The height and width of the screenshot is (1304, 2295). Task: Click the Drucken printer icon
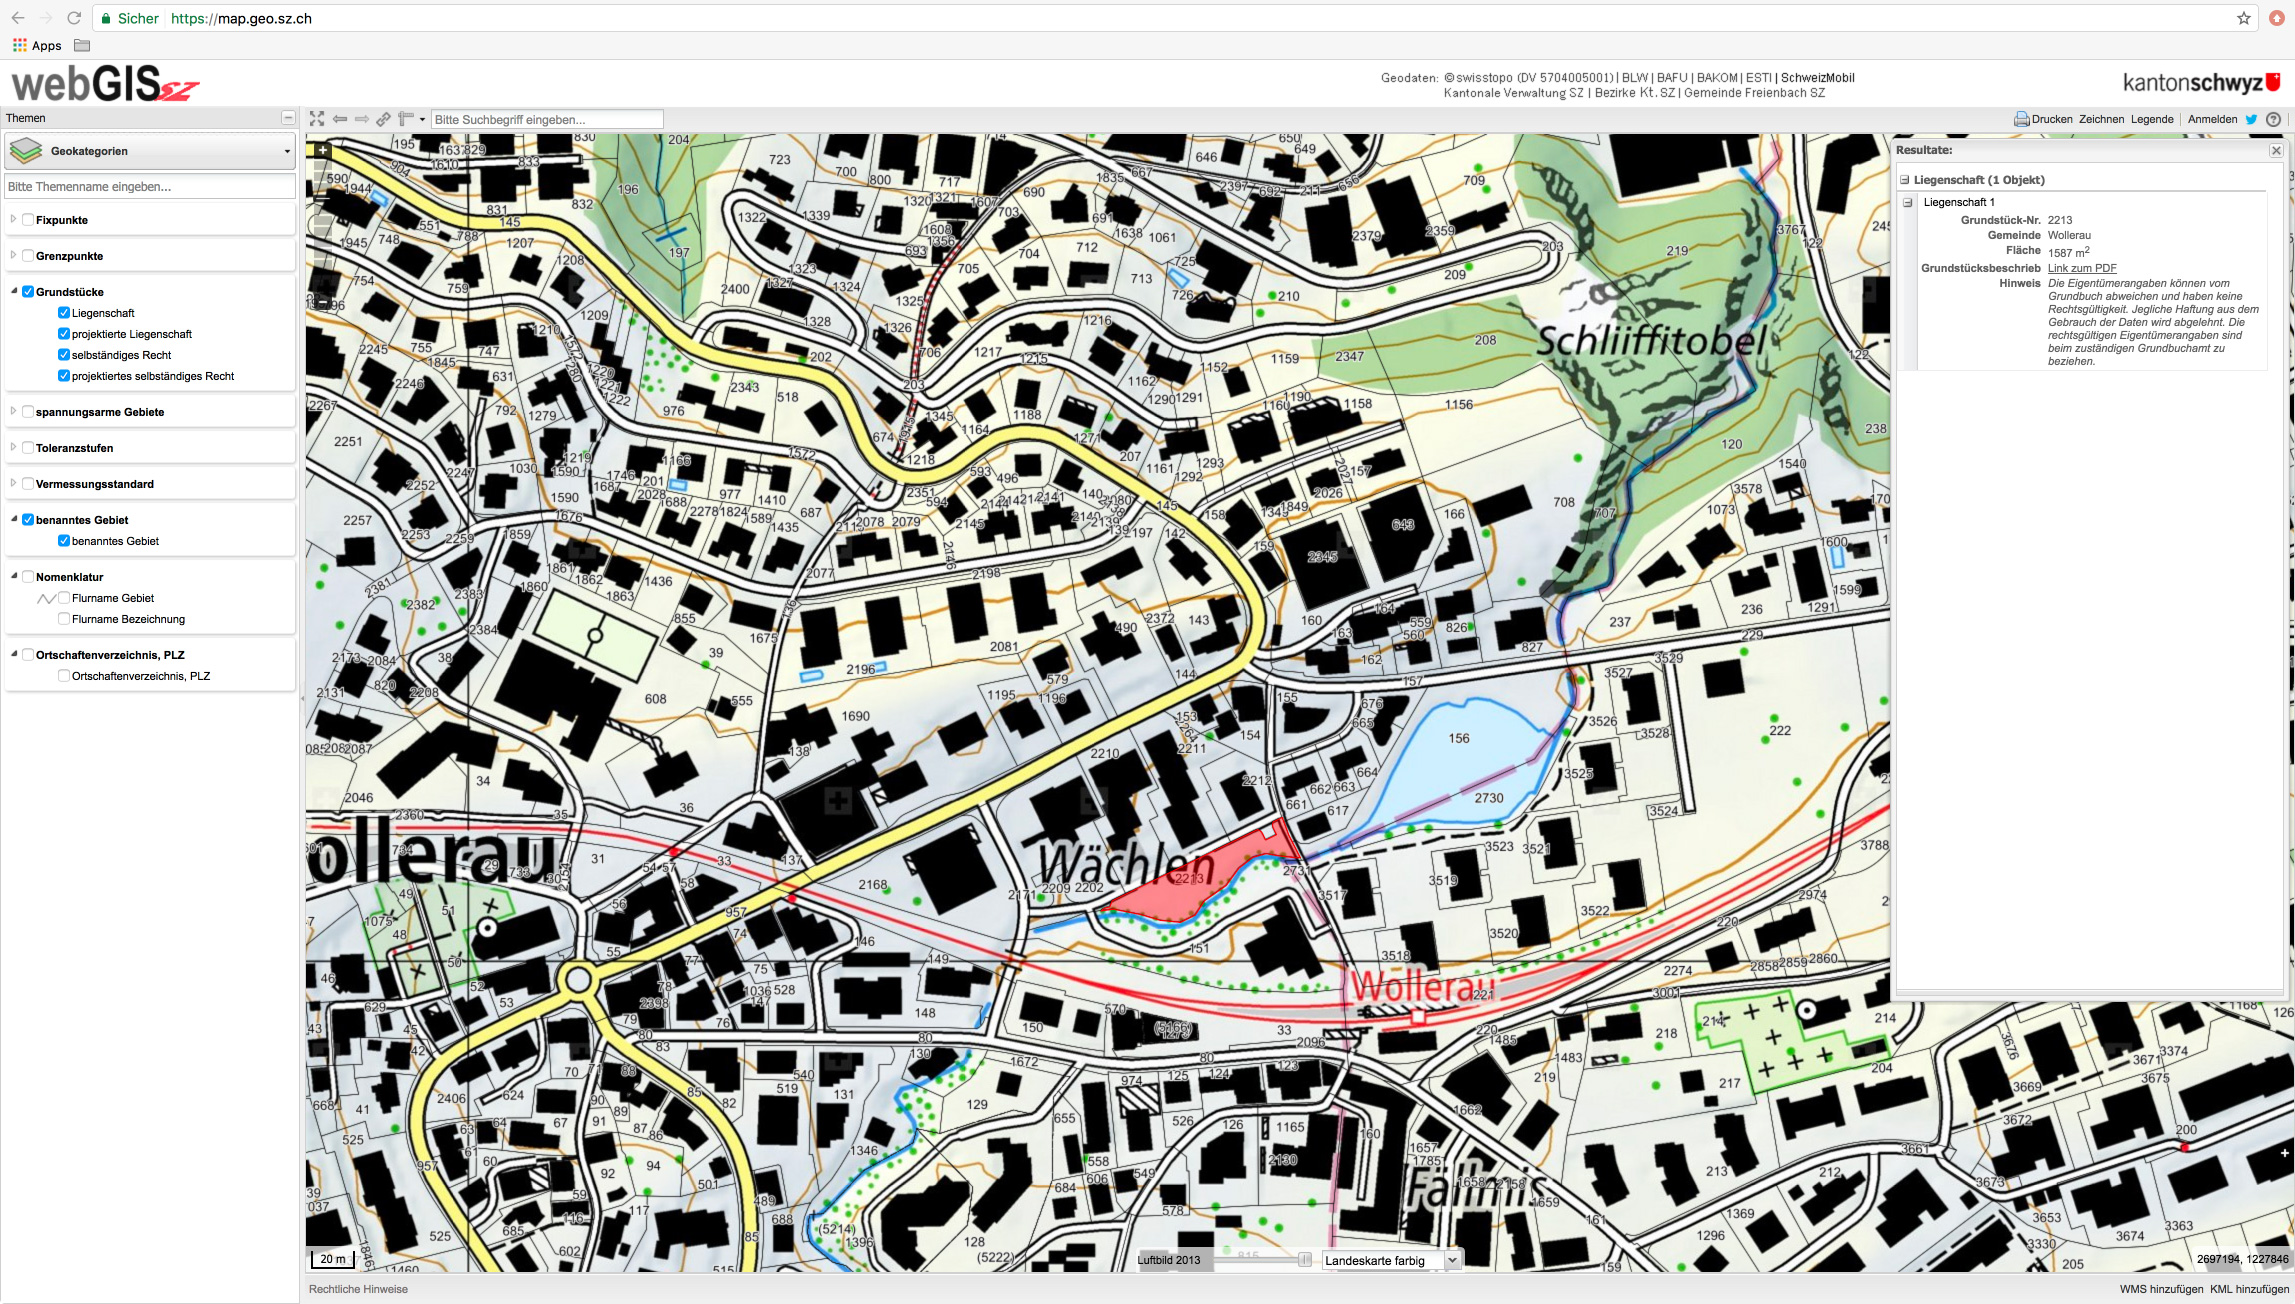pos(2022,119)
